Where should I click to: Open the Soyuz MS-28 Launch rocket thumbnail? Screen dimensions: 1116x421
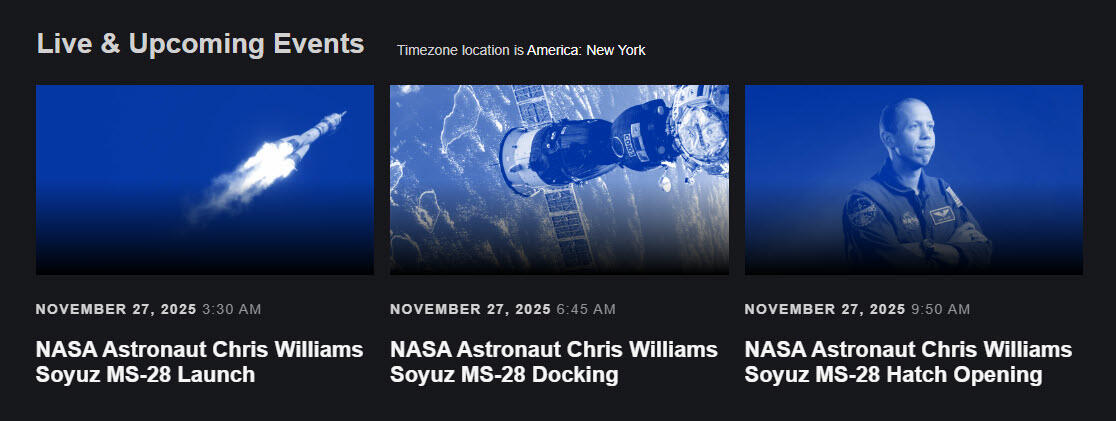coord(204,180)
